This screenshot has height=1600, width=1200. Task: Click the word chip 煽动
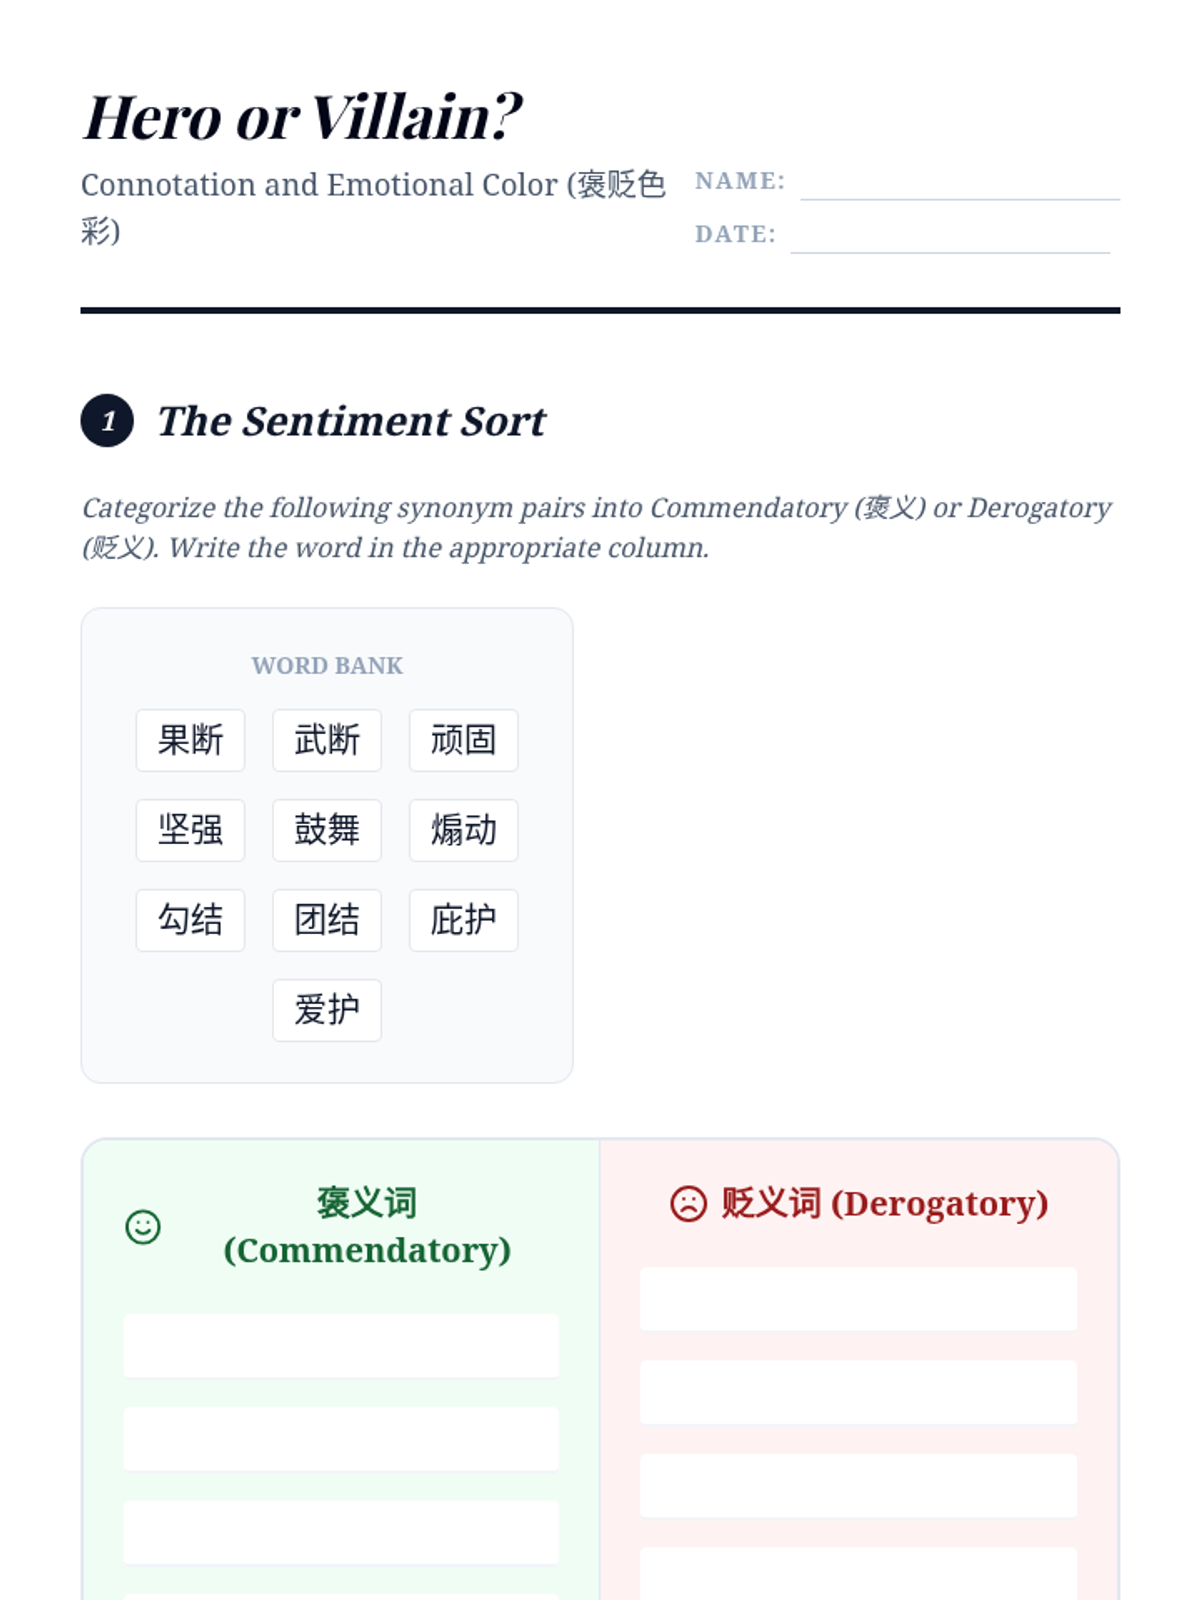tap(463, 830)
